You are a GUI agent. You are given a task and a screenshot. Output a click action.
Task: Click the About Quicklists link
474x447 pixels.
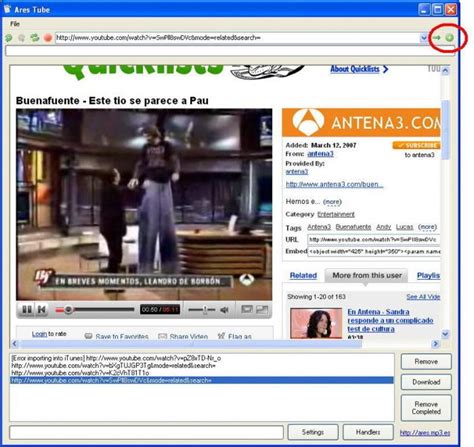pyautogui.click(x=359, y=69)
